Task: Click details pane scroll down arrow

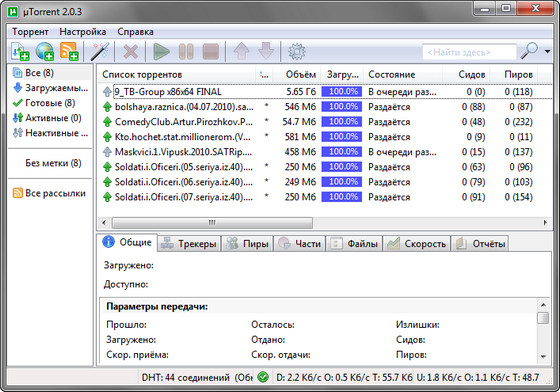Action: click(x=543, y=356)
